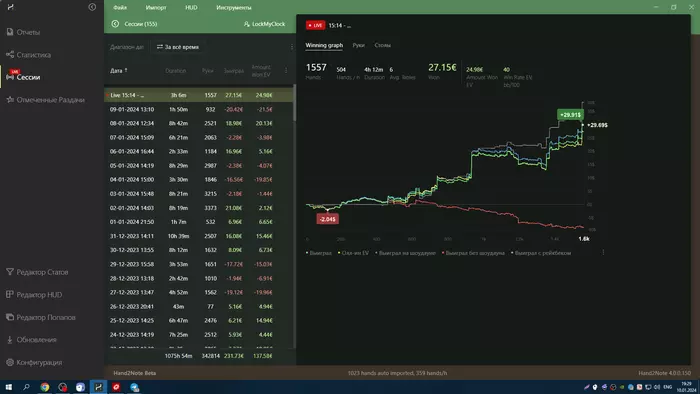Image resolution: width=700 pixels, height=394 pixels.
Task: Select session 29-12-2023 15:58
Action: click(x=199, y=264)
